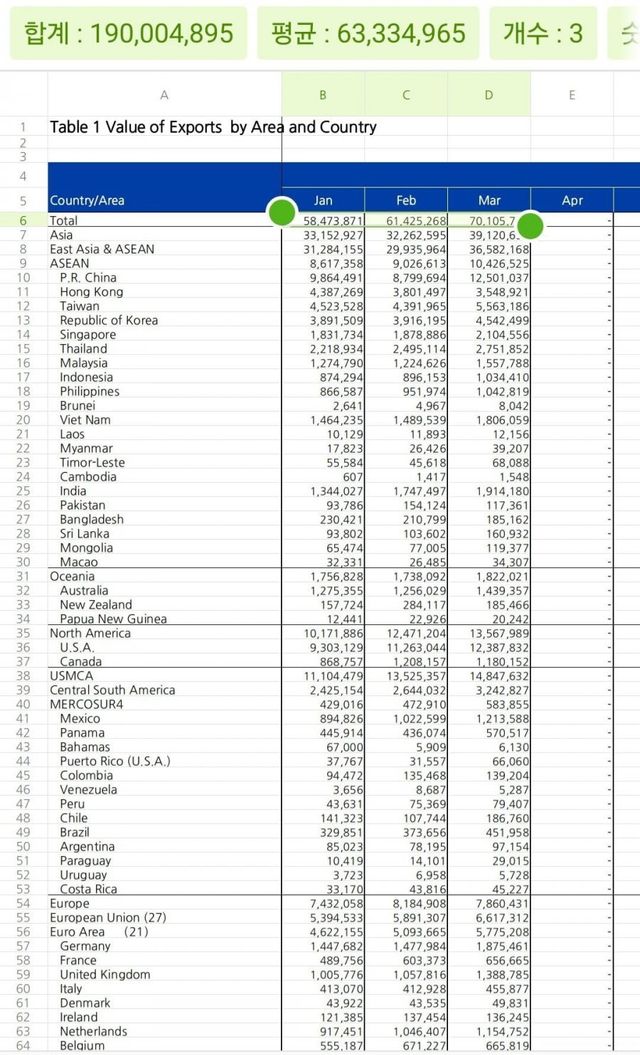Select column C header
The width and height of the screenshot is (640, 1055).
[406, 95]
